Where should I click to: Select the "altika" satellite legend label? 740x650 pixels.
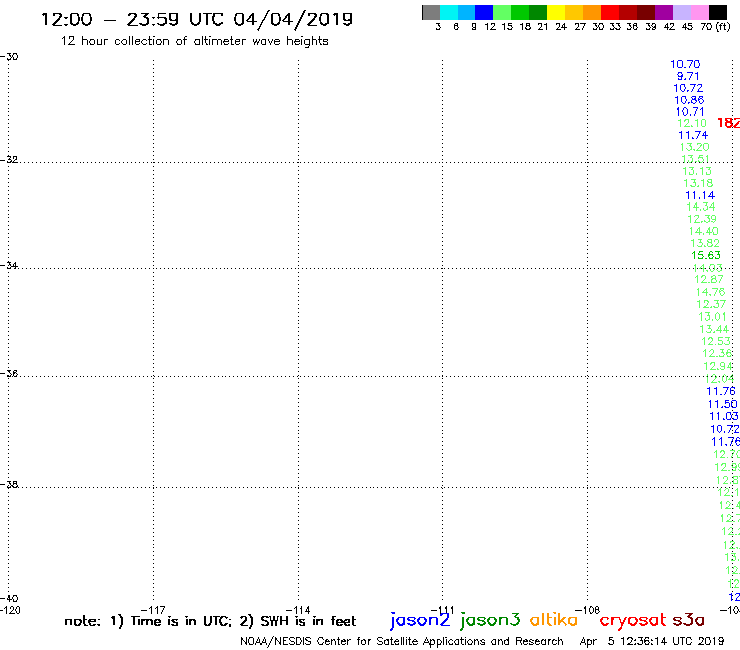pos(553,620)
